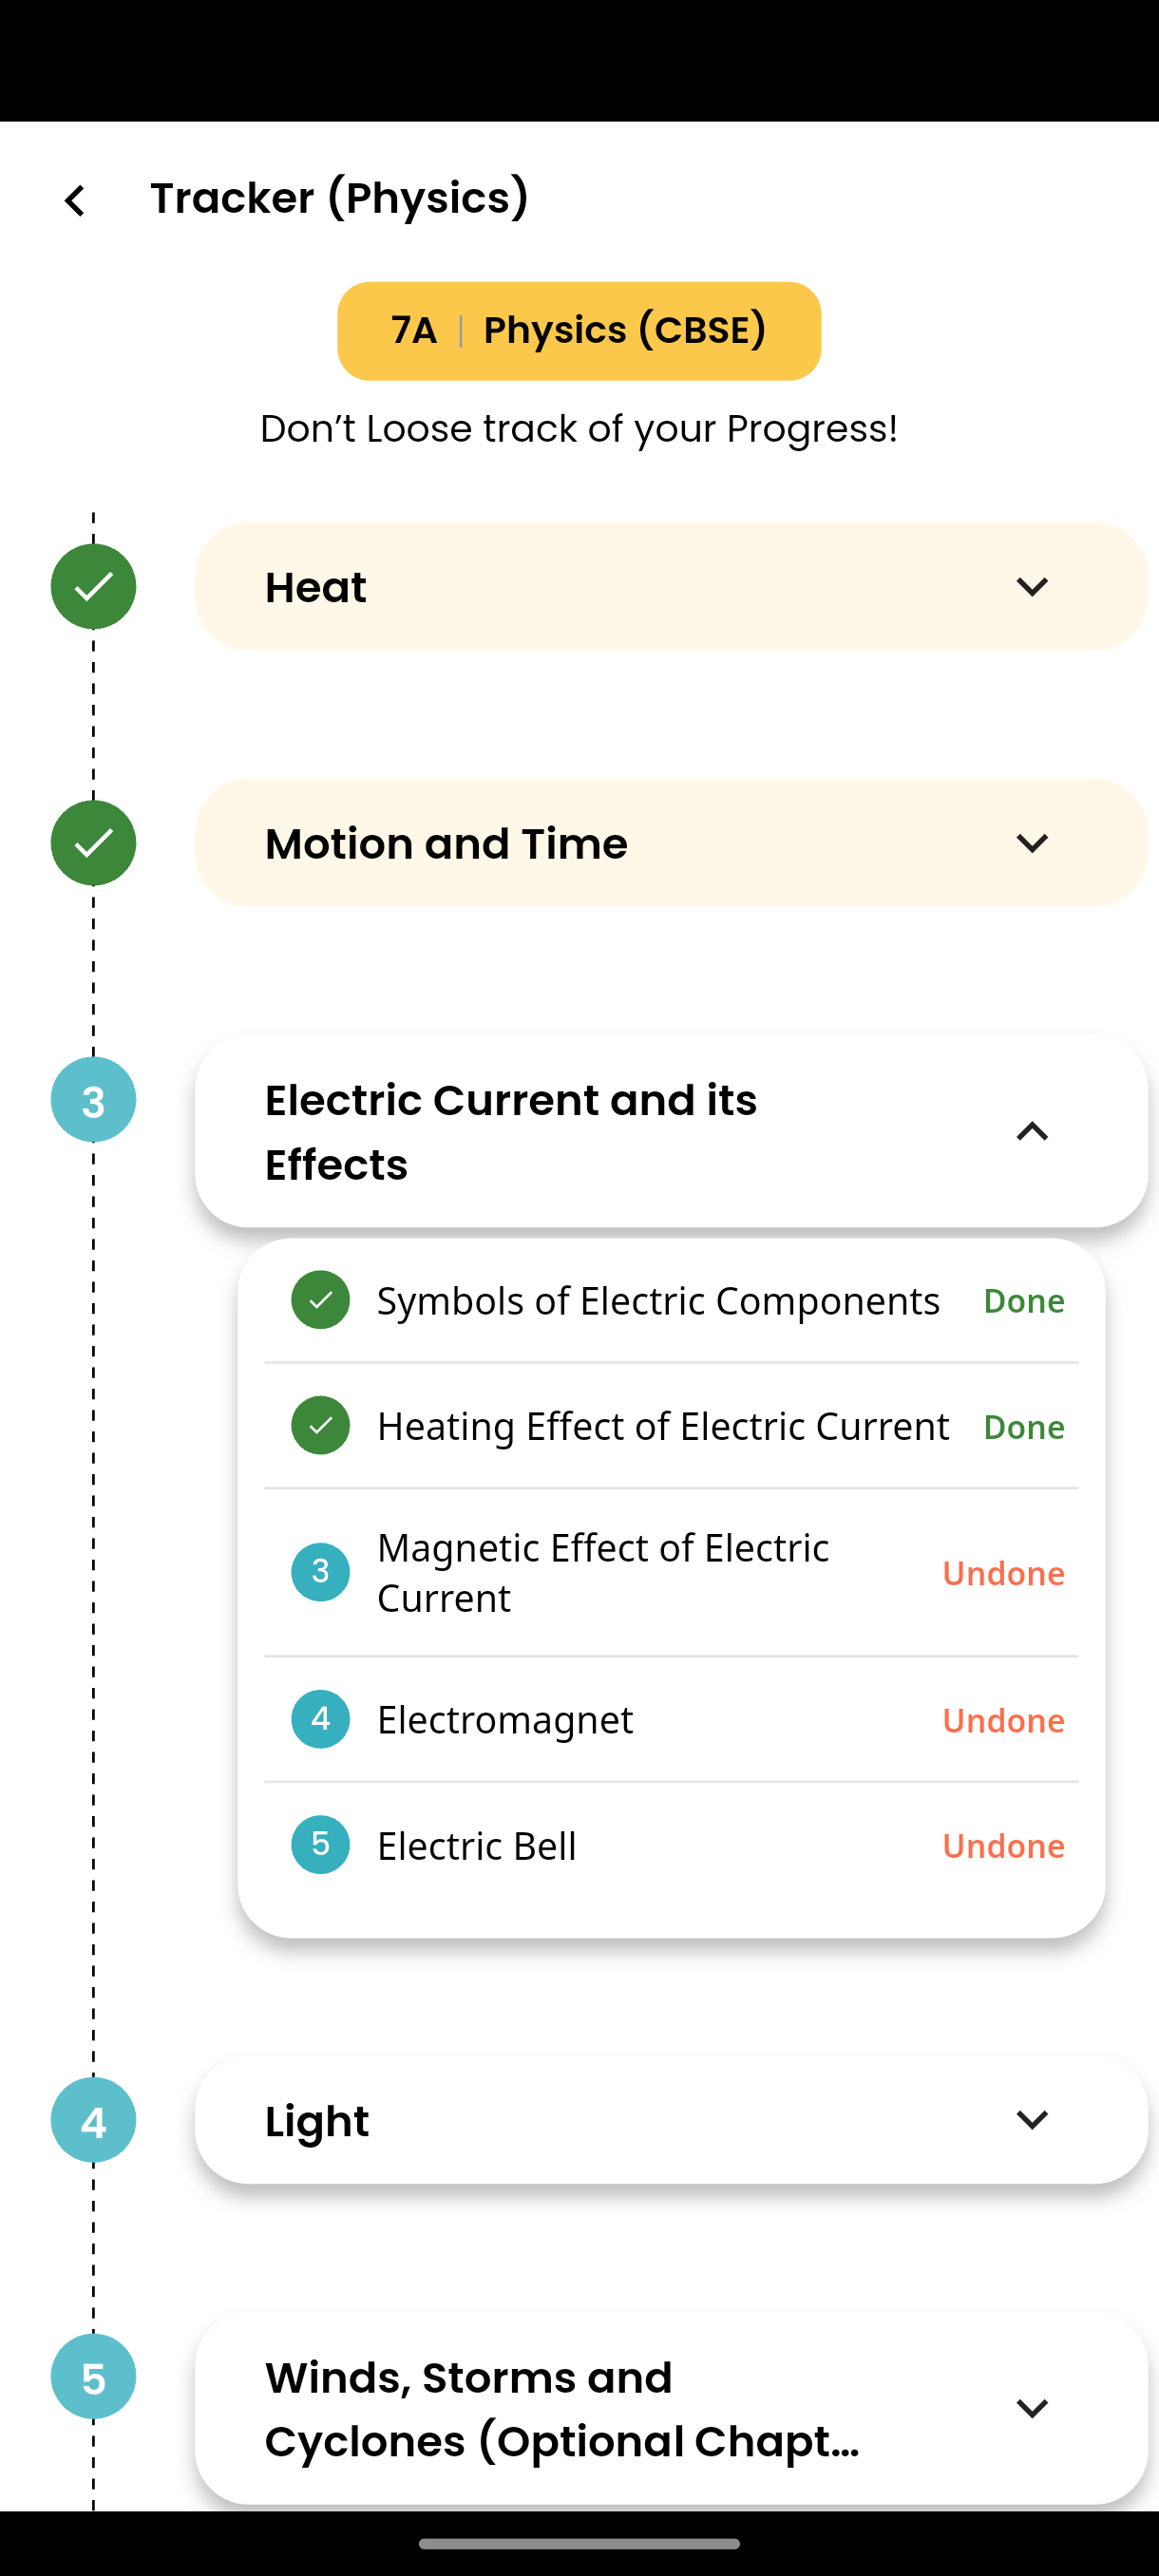
Task: Expand the Motion and Time chevron
Action: point(1032,843)
